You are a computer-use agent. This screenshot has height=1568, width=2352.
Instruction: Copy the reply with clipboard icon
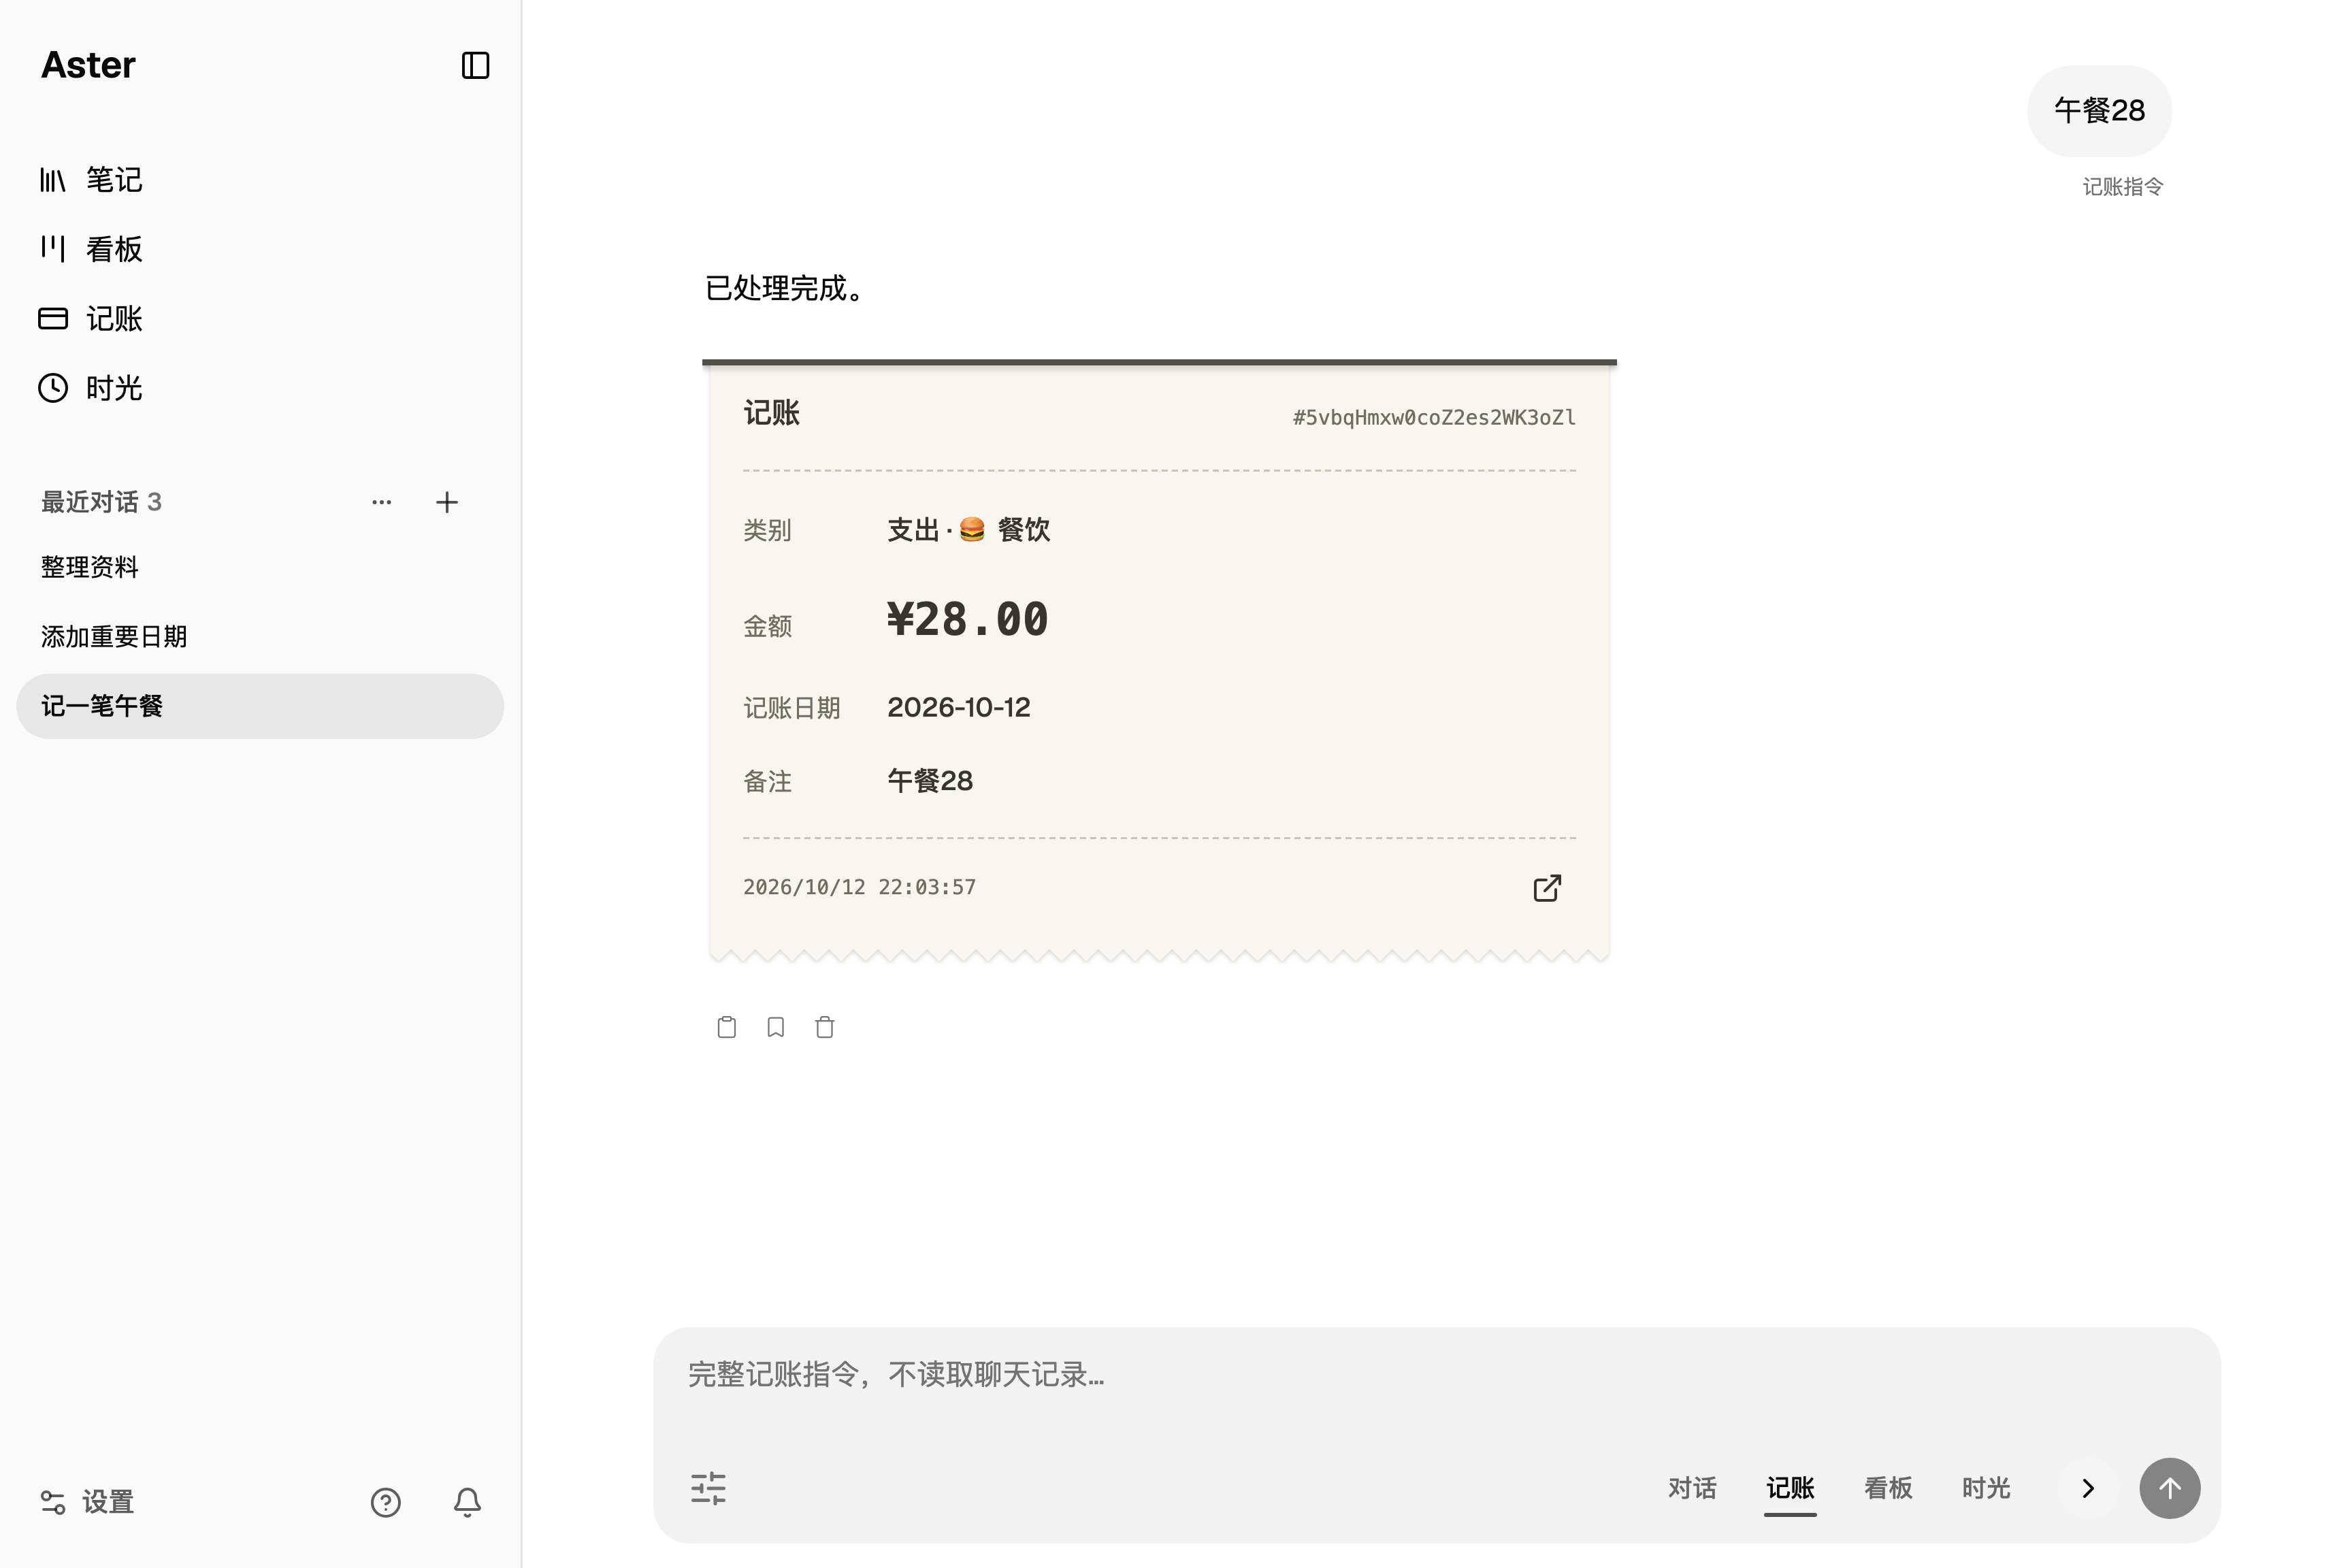[x=727, y=1027]
